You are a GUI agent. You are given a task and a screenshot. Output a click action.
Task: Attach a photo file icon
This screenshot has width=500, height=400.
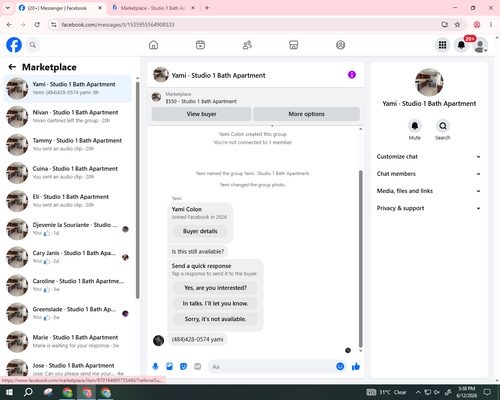pyautogui.click(x=169, y=367)
